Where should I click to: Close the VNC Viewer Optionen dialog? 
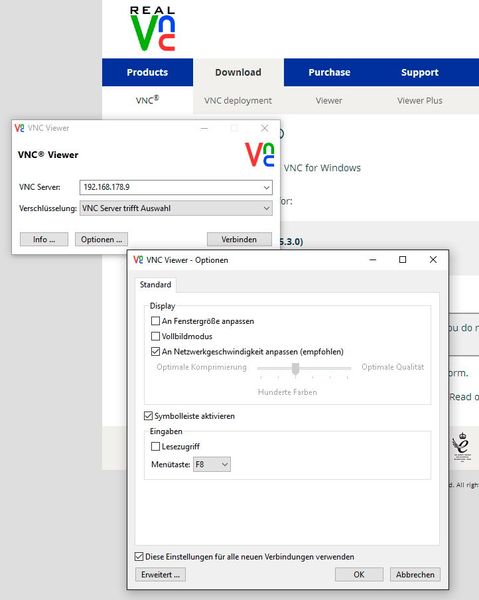click(x=433, y=259)
